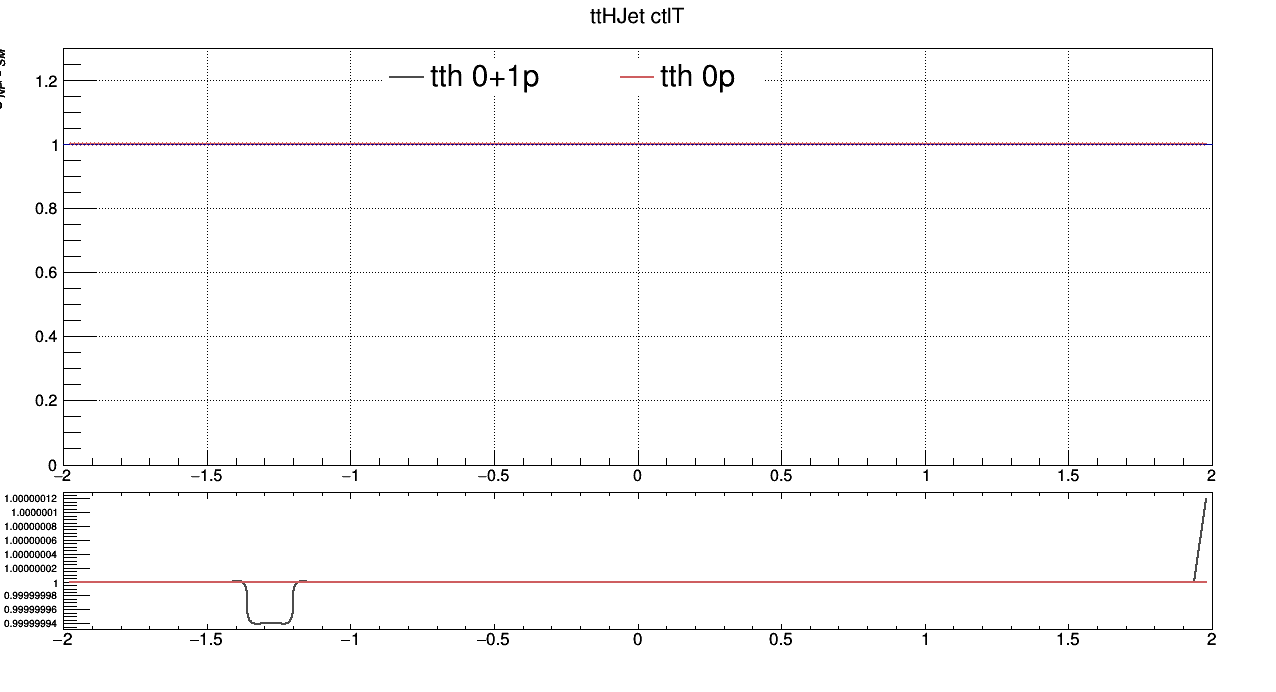
Task: Click the '−1.5' label on lower ratio x-axis
Action: click(x=207, y=638)
